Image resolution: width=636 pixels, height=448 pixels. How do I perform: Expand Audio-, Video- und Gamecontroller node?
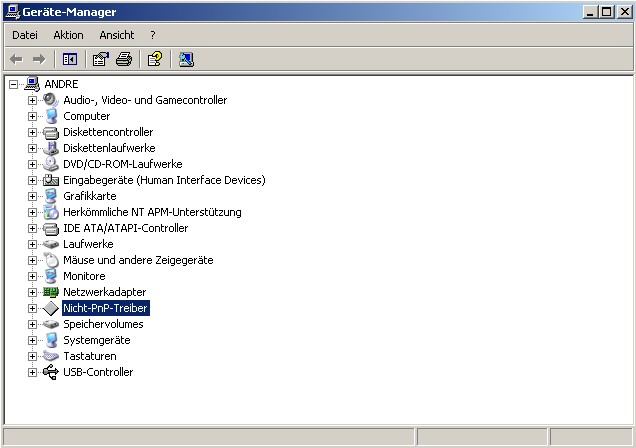[32, 100]
